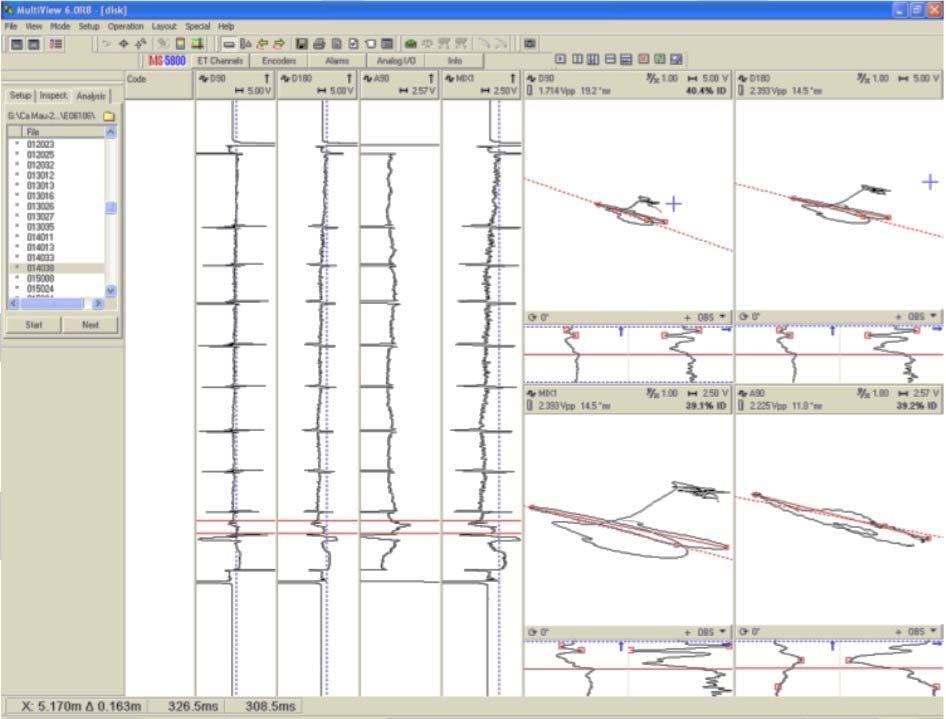Click file list horizontal scroll right arrow
Viewport: 946px width, 719px height.
[x=98, y=303]
